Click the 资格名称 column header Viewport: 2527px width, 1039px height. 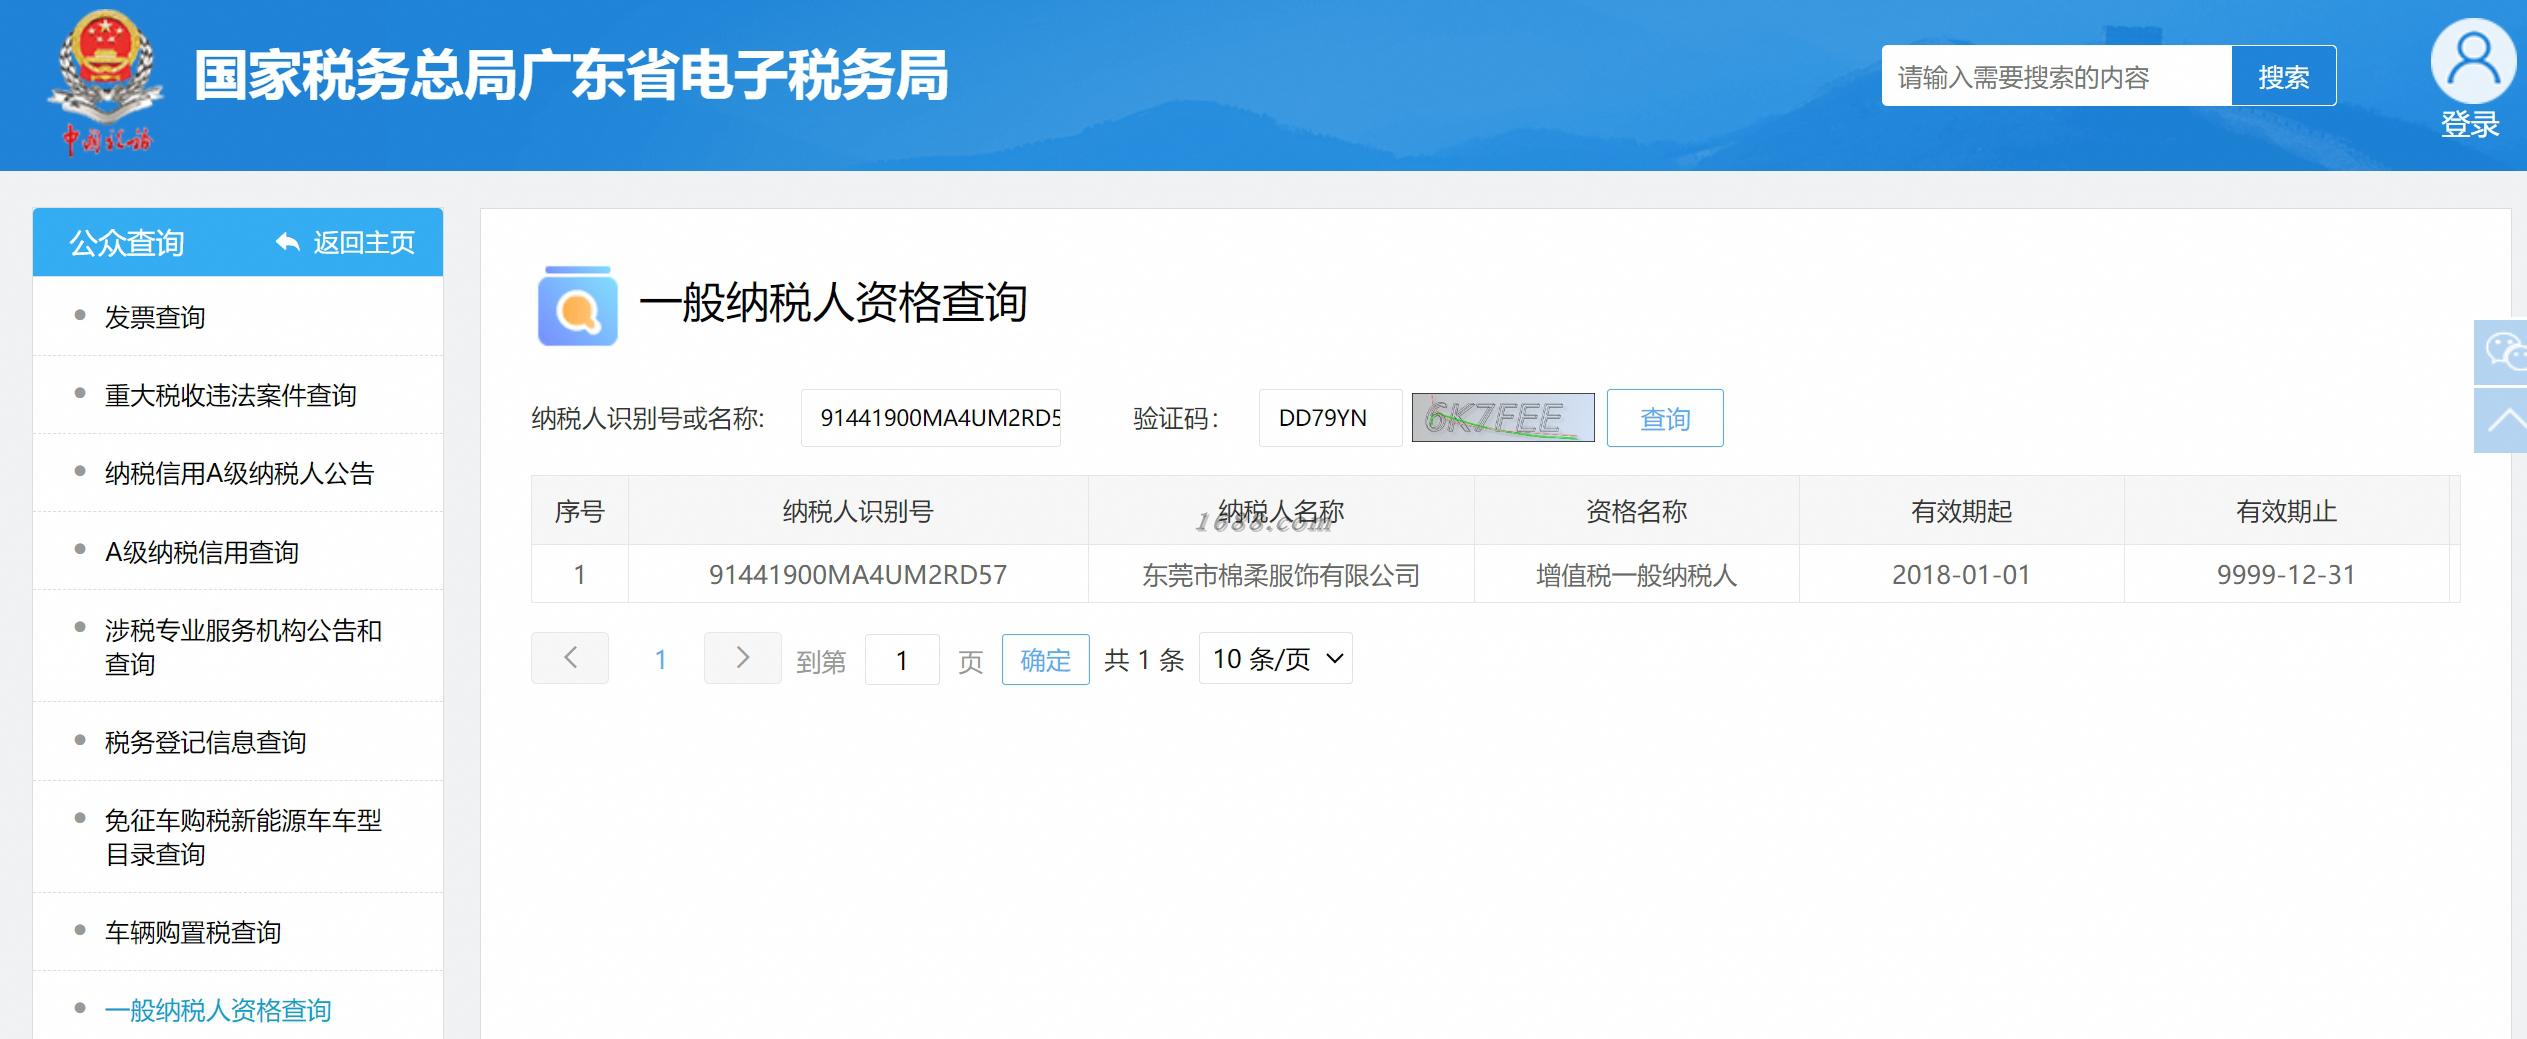tap(1636, 511)
